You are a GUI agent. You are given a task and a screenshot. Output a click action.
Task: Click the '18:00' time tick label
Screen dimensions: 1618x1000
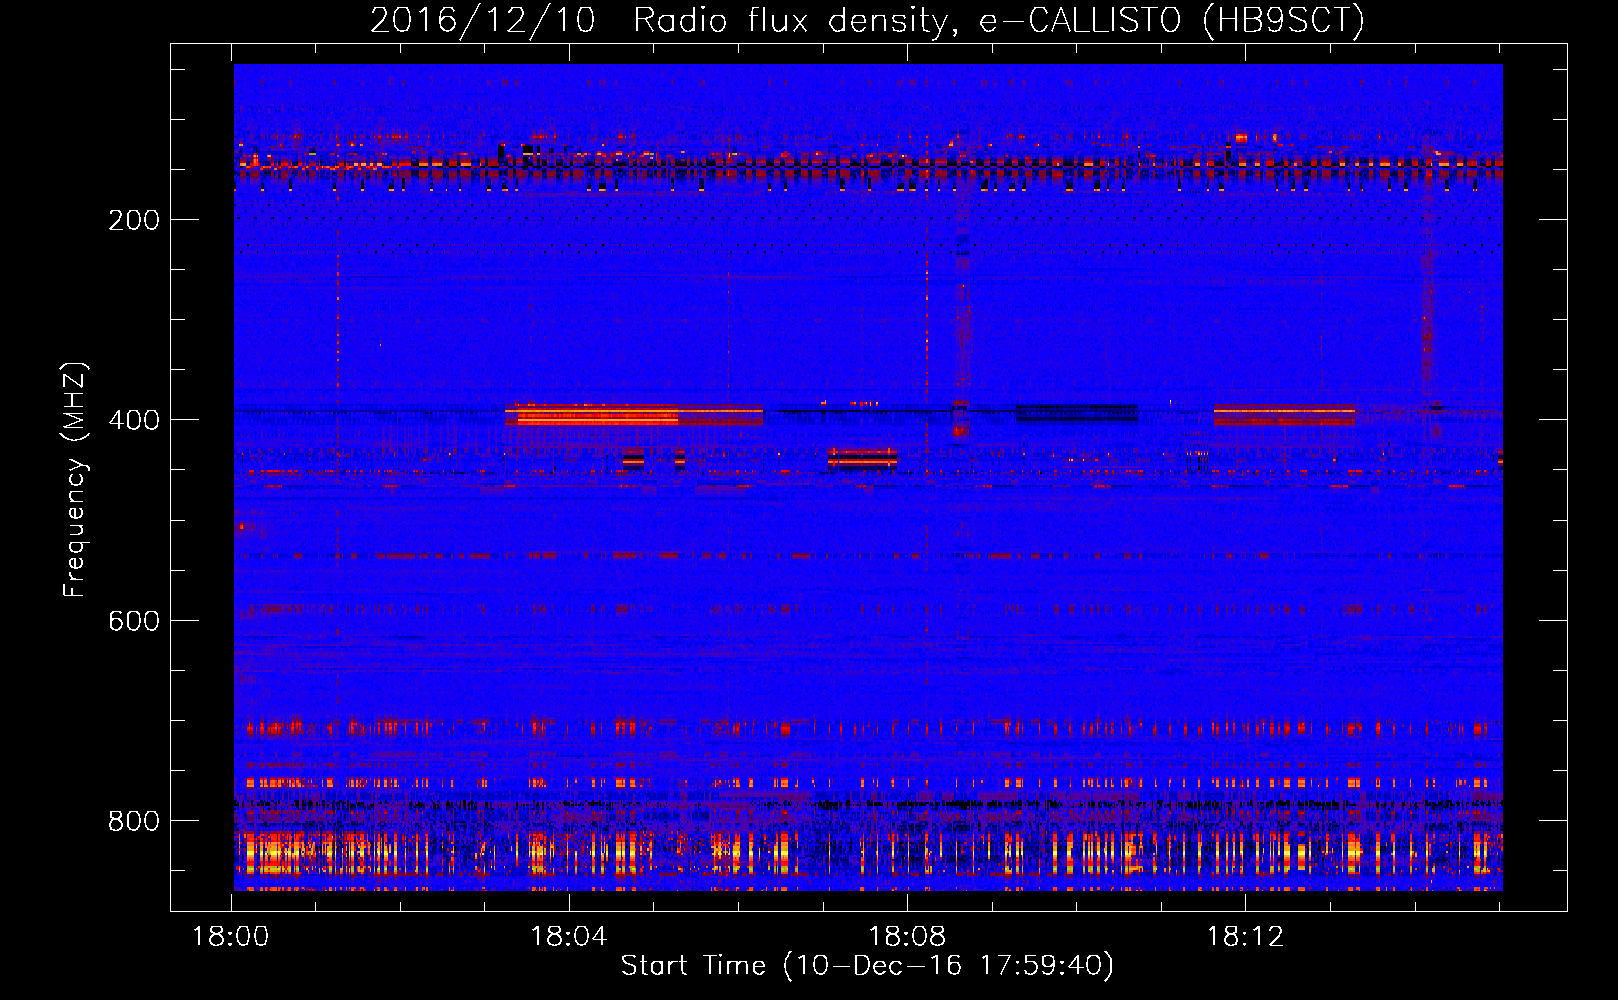point(231,937)
